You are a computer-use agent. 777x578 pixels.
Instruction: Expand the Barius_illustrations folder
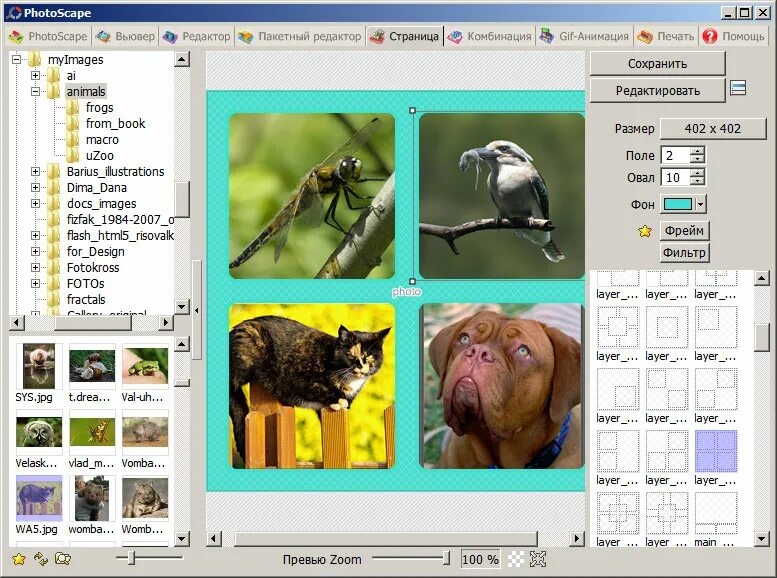click(35, 172)
